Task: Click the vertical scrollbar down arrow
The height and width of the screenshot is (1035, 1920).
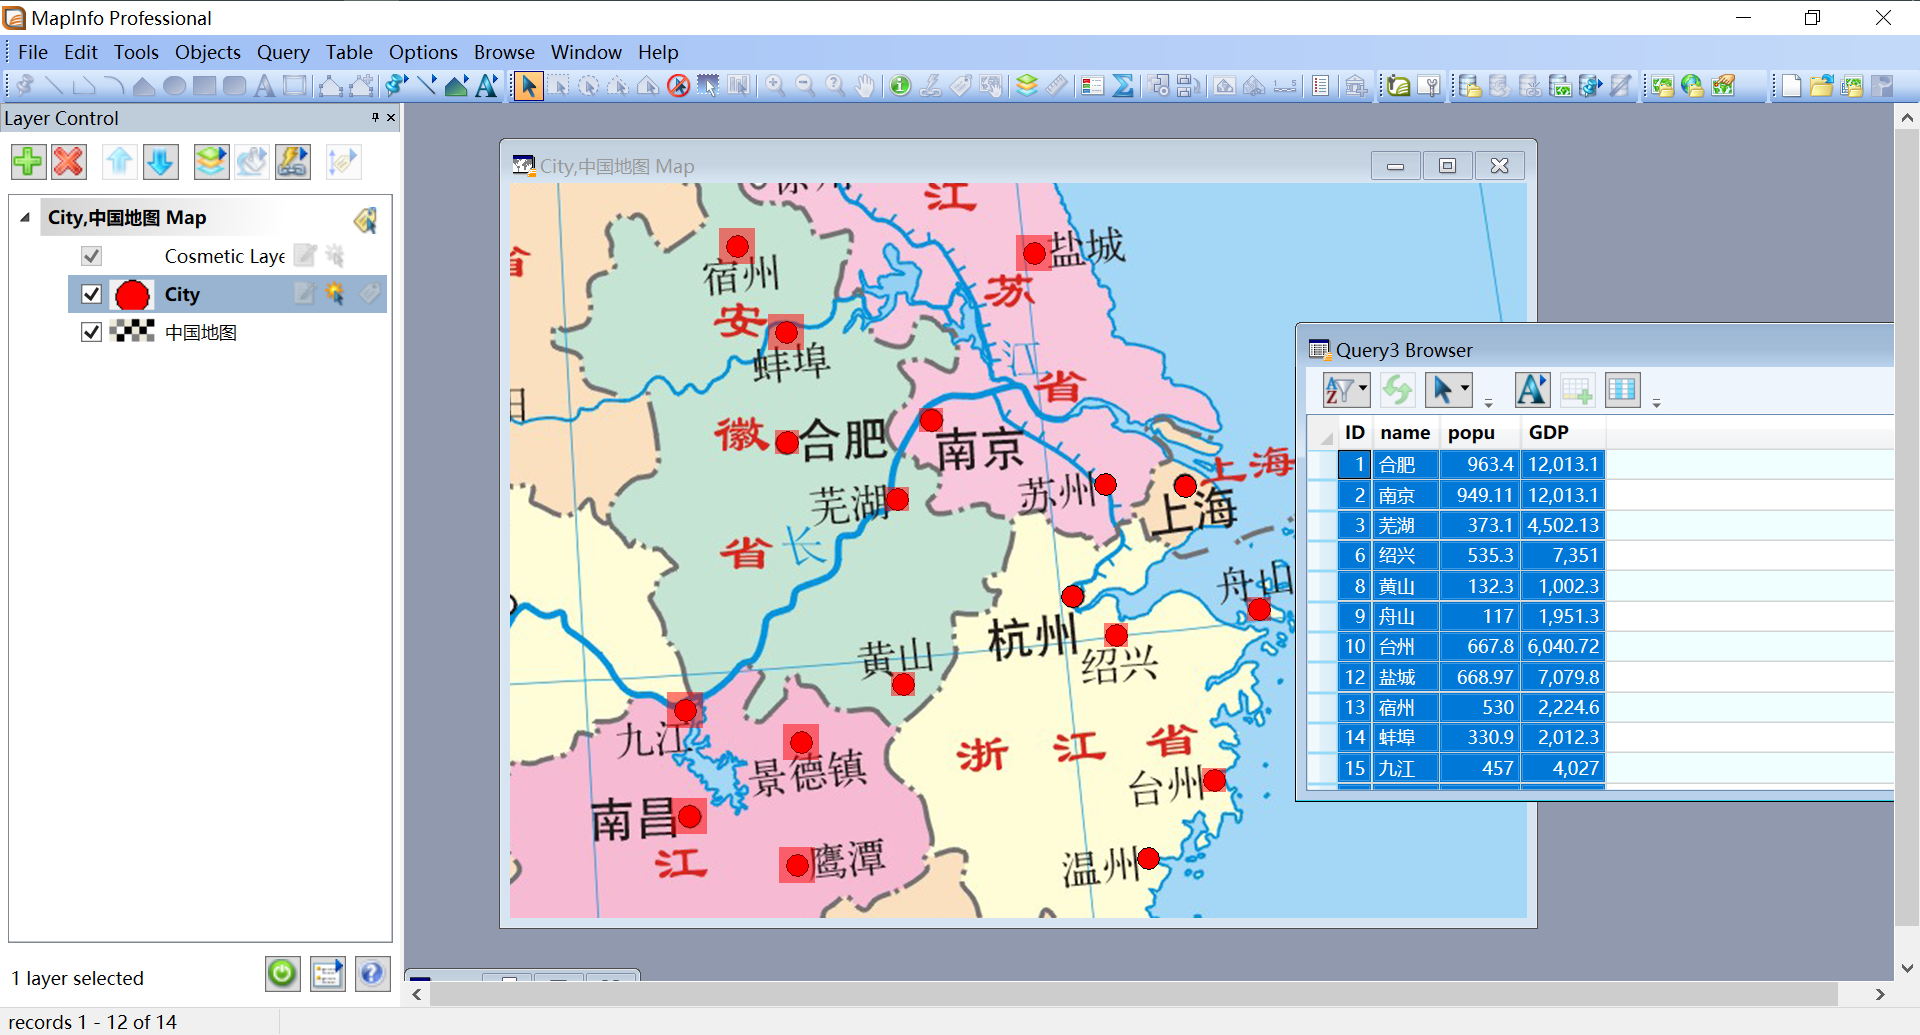Action: tap(1907, 968)
